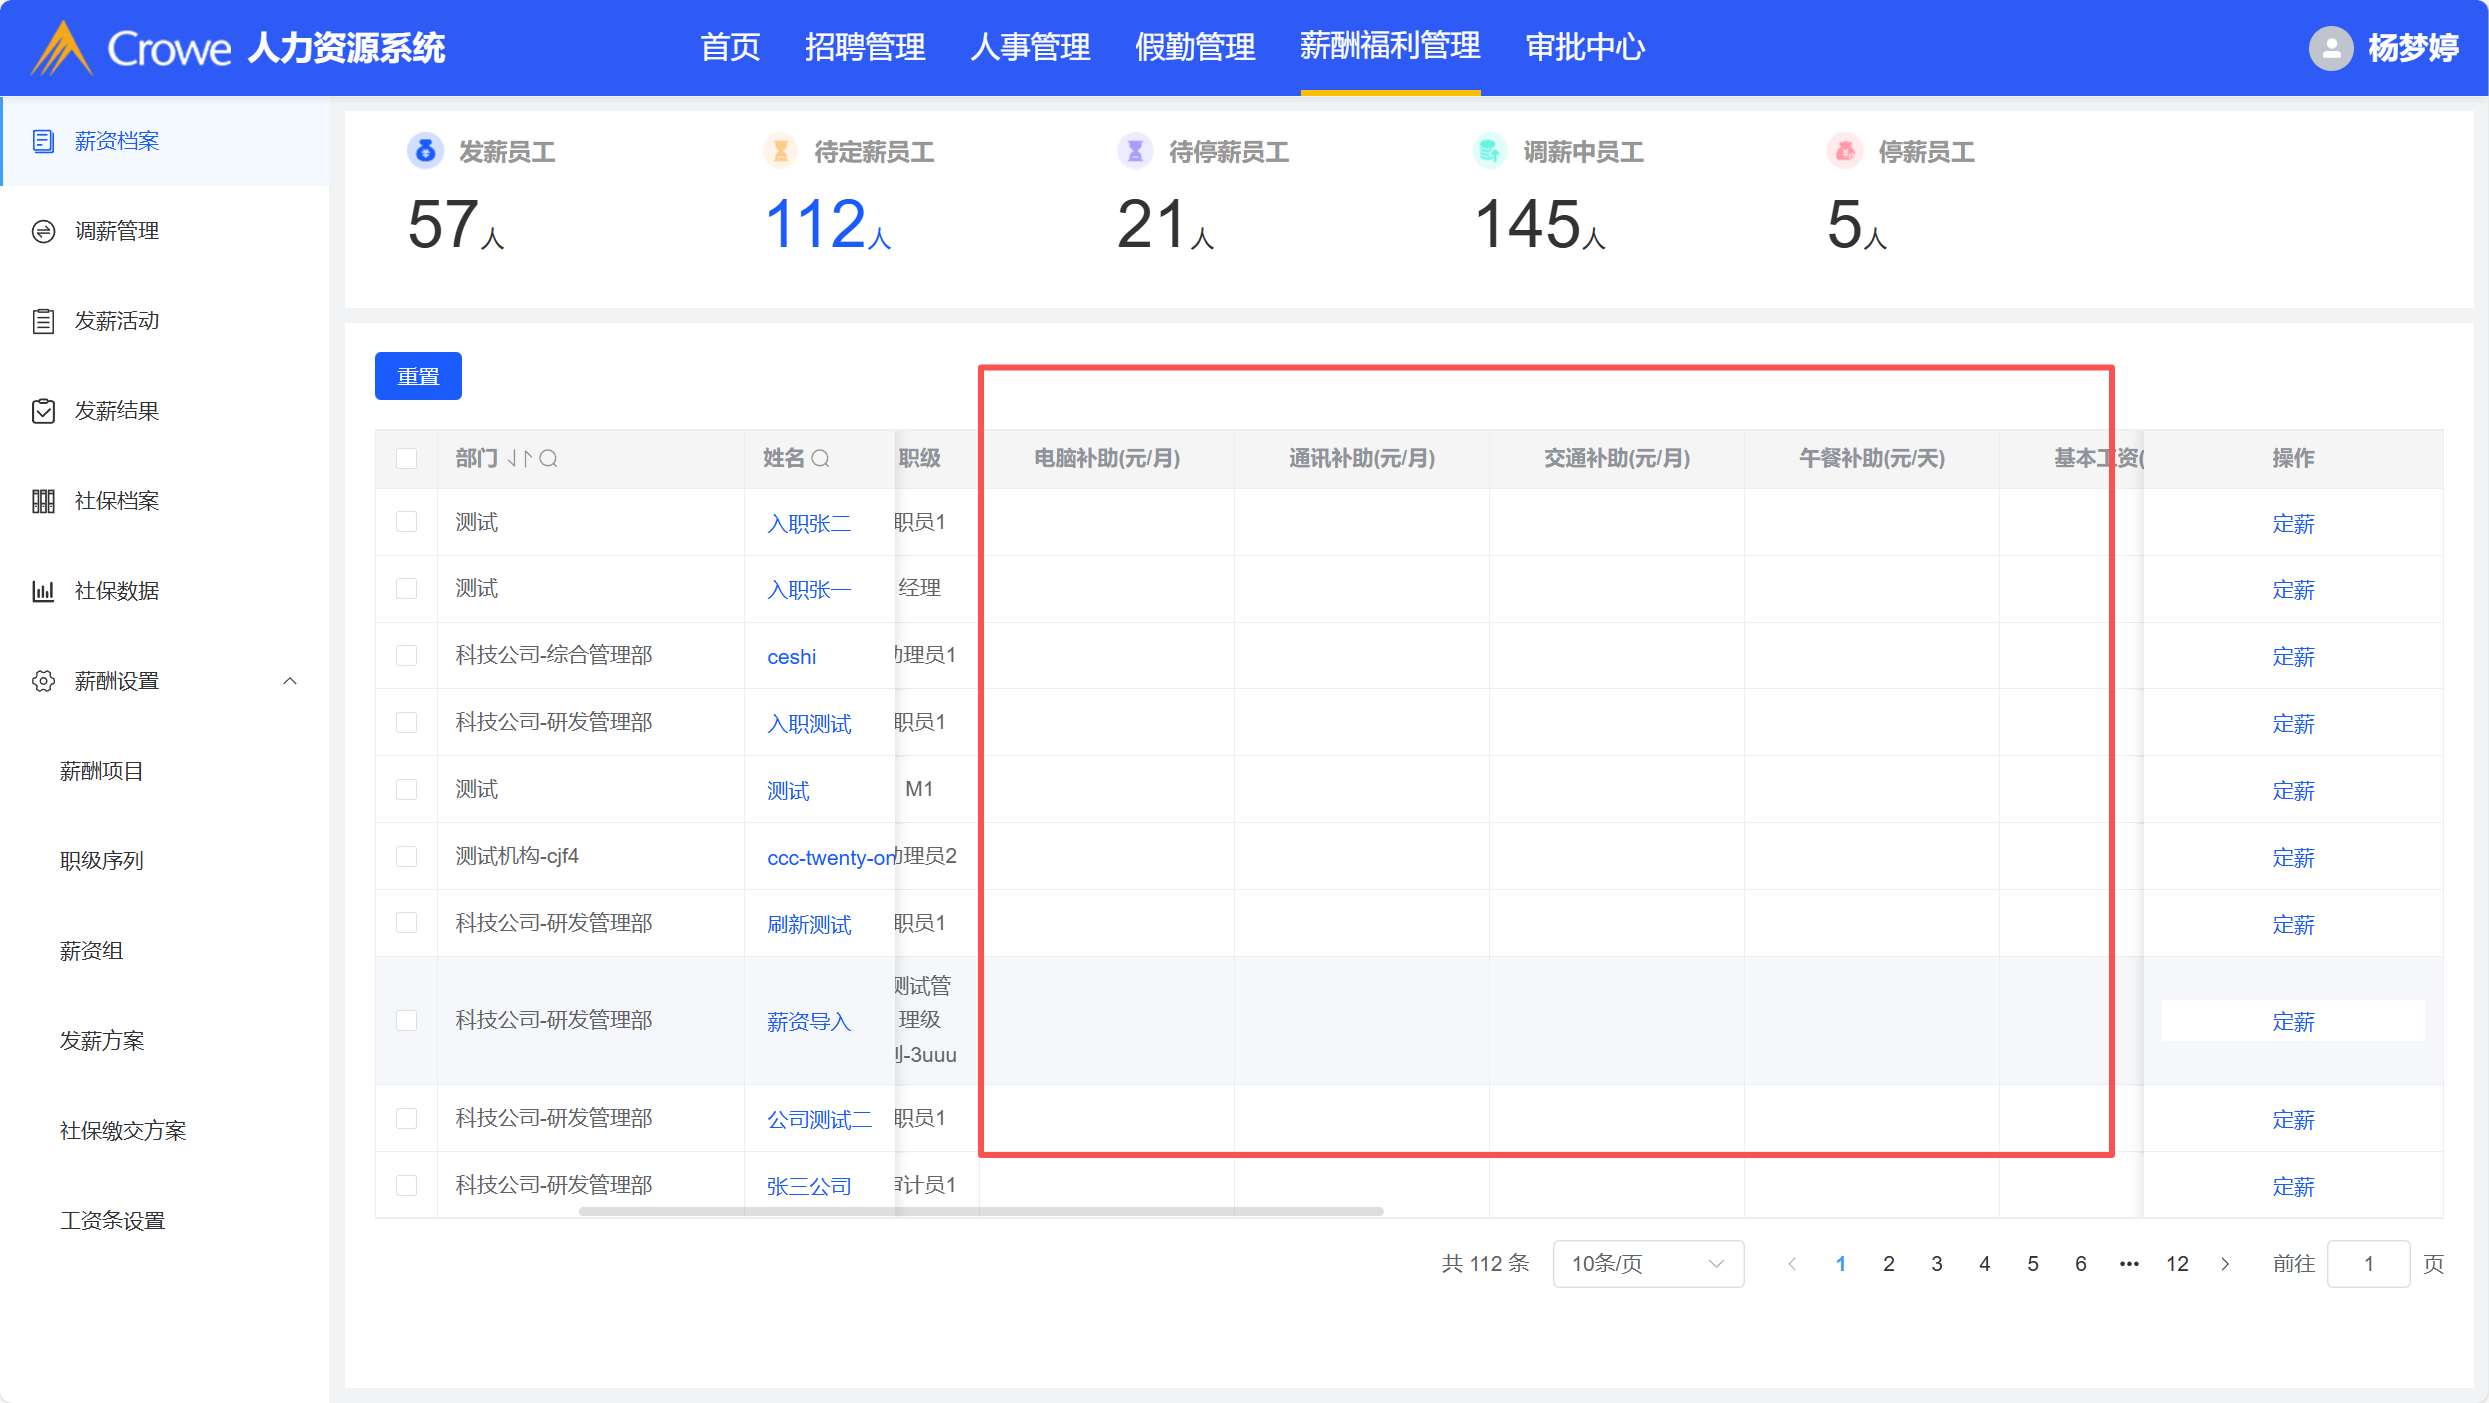Click the 发薪结果 sidebar icon
Screen dimensions: 2489x1403
click(x=43, y=411)
